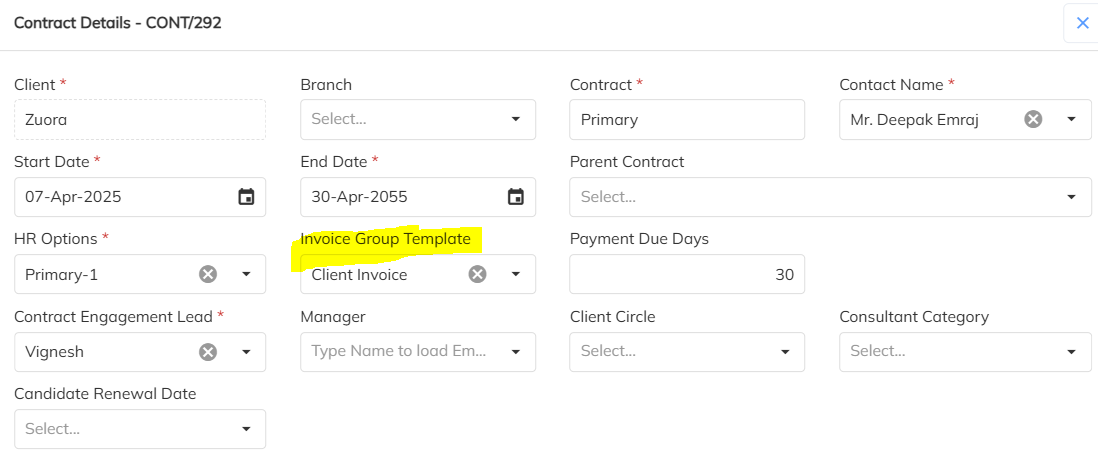Expand the Parent Contract dropdown

coord(1071,197)
